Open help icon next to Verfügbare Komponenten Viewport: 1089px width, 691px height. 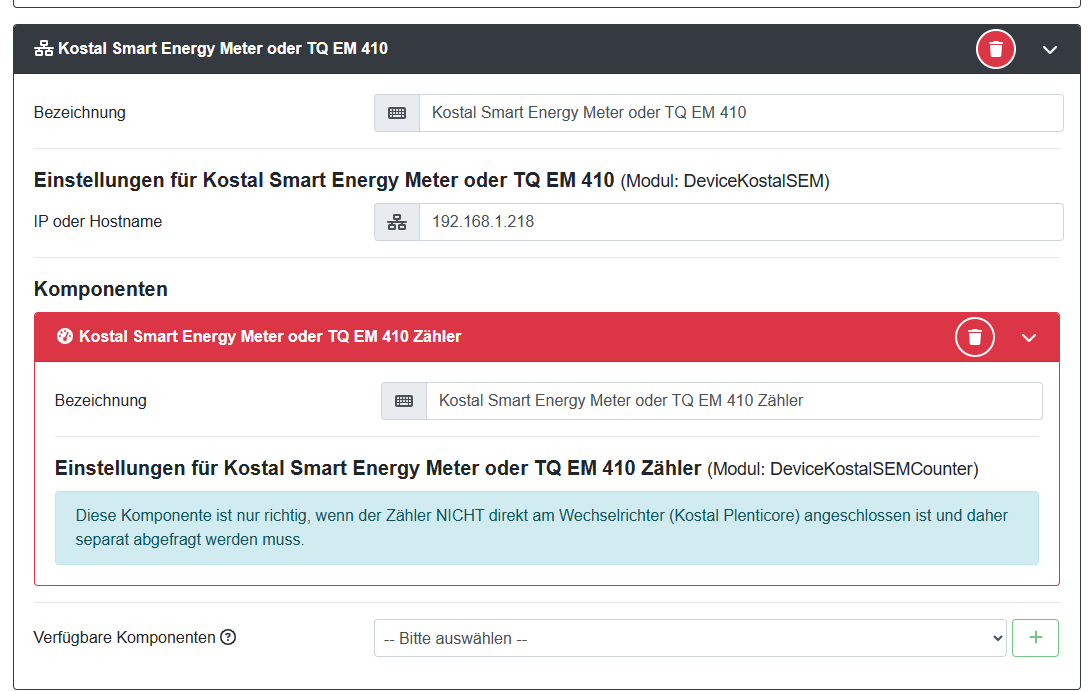click(228, 637)
